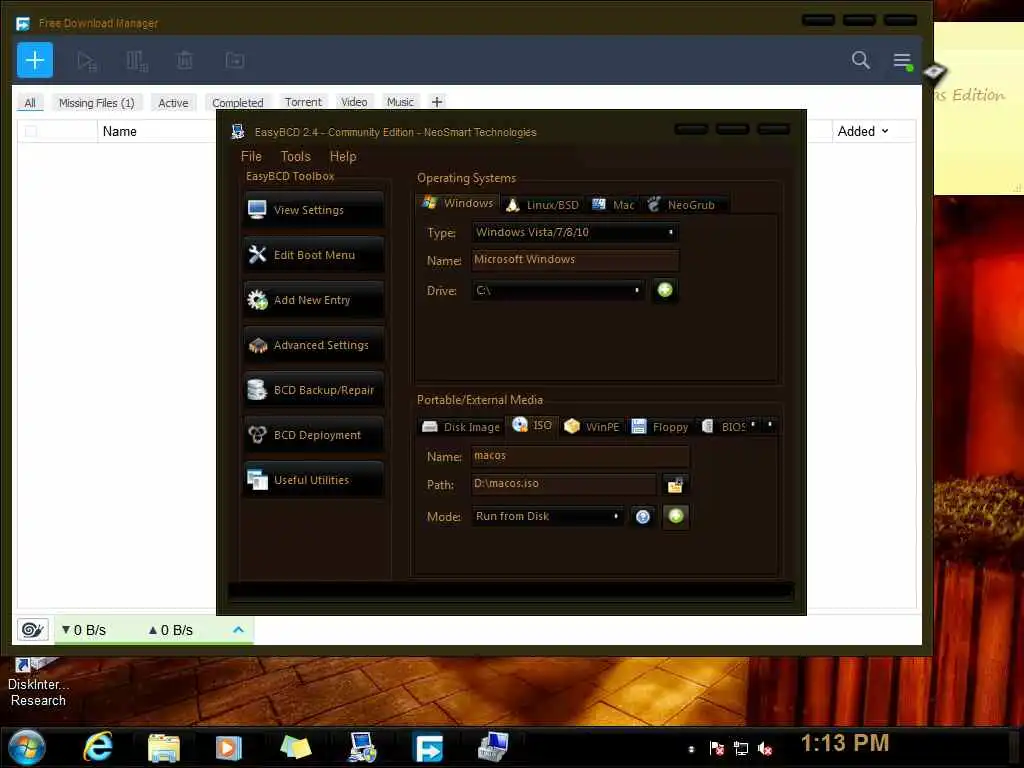
Task: Select the Active downloads filter tab
Action: pos(173,103)
